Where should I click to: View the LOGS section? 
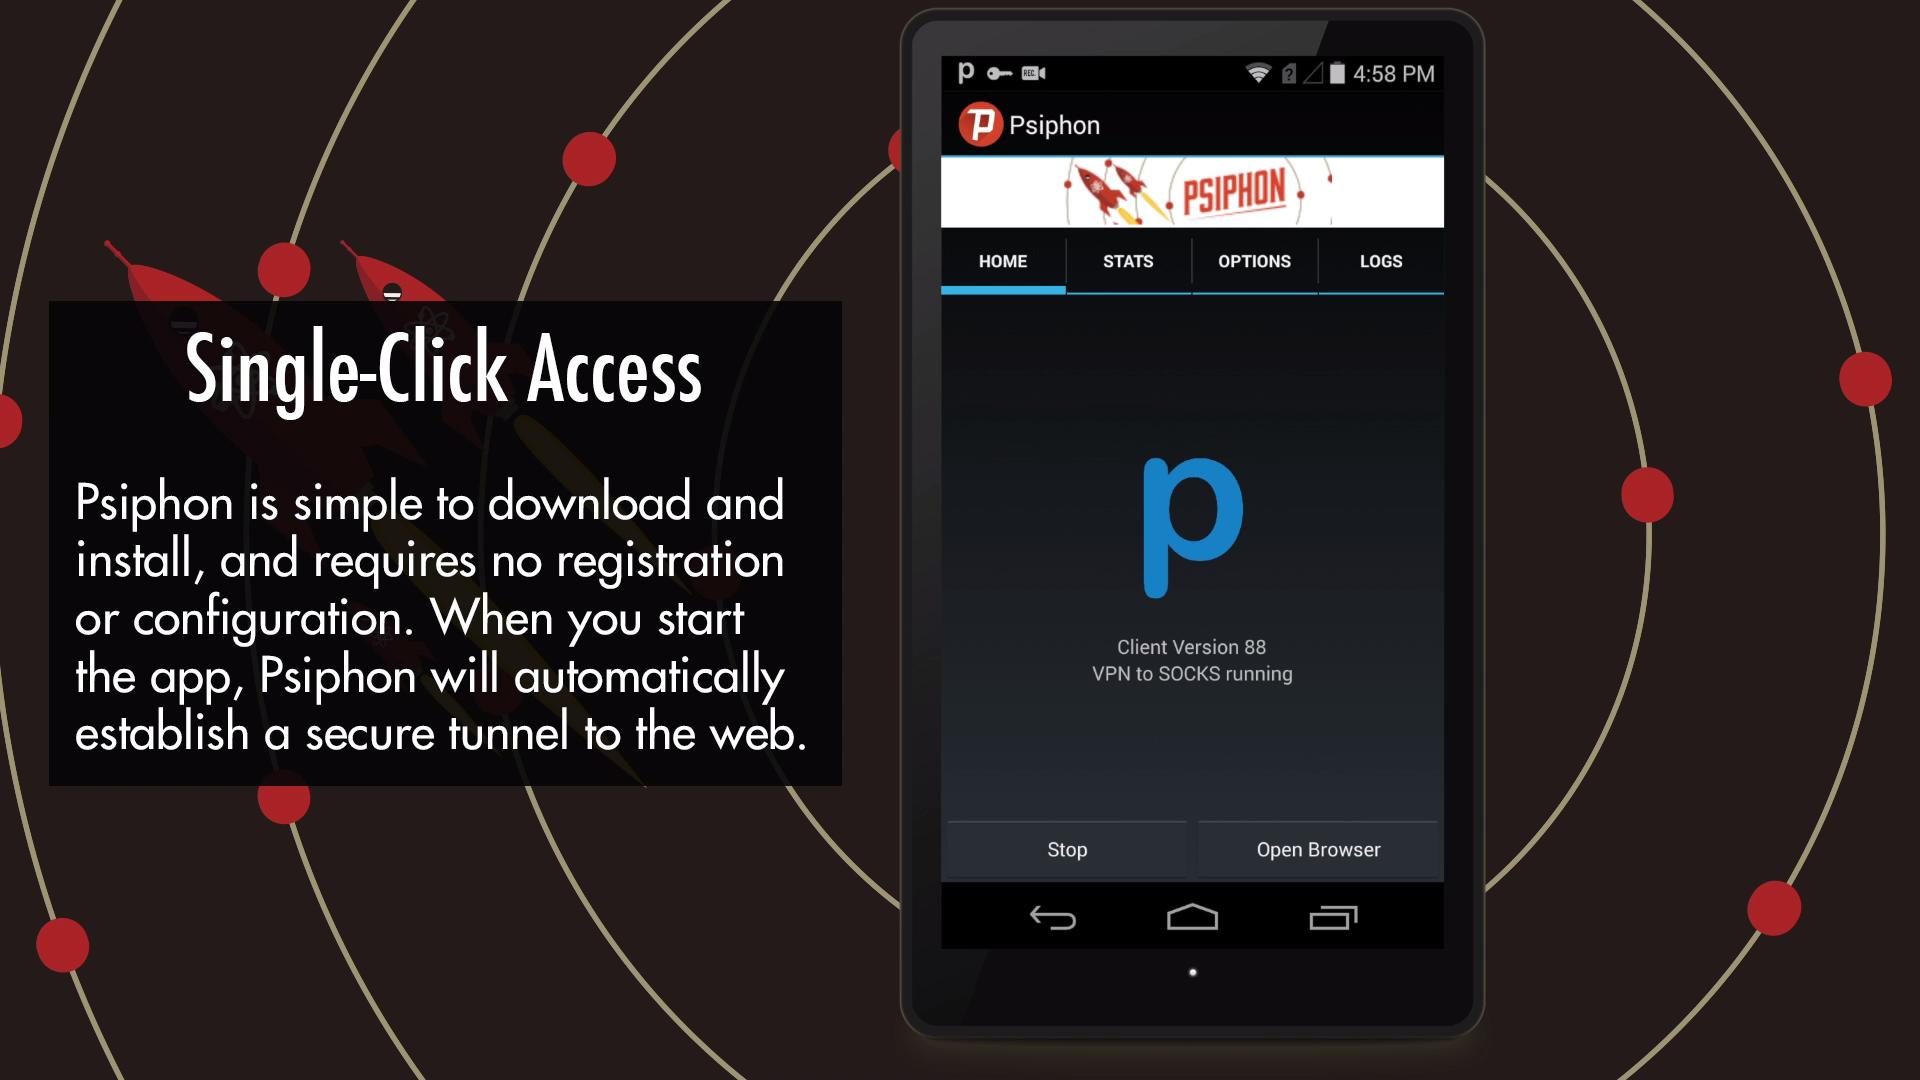coord(1381,261)
